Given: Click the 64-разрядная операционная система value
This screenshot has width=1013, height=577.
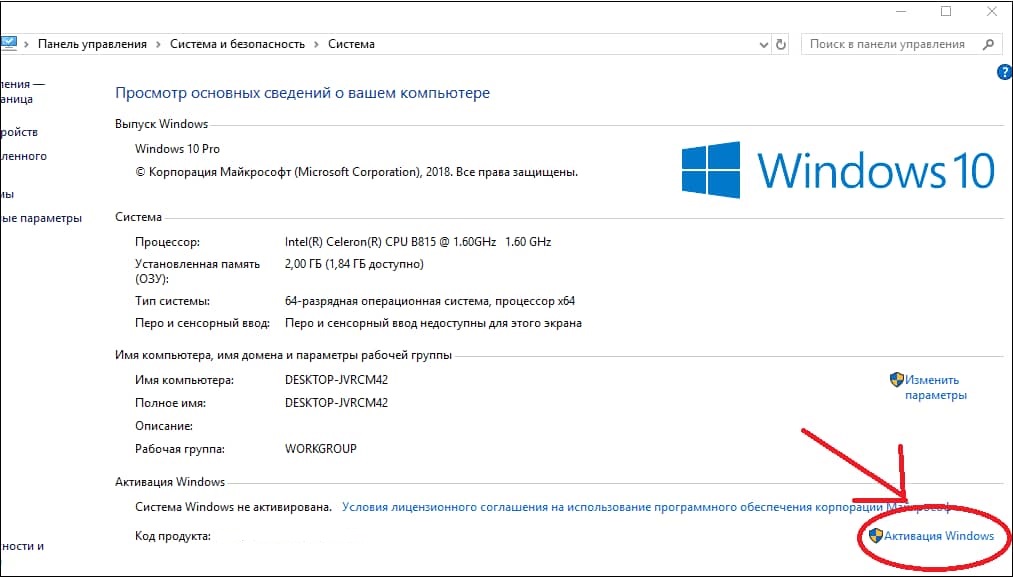Looking at the screenshot, I should tap(430, 301).
